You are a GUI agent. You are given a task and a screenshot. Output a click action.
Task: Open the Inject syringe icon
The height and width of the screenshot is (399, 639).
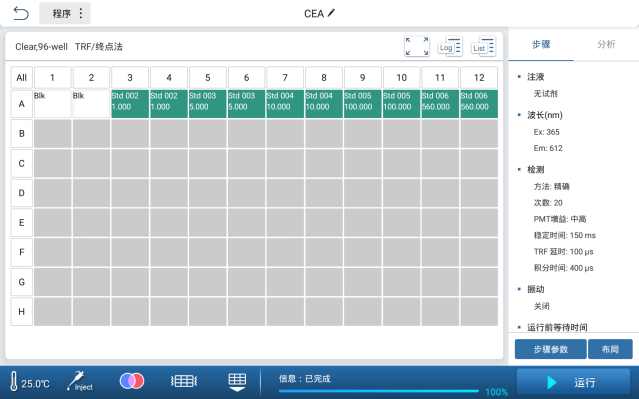tap(80, 382)
